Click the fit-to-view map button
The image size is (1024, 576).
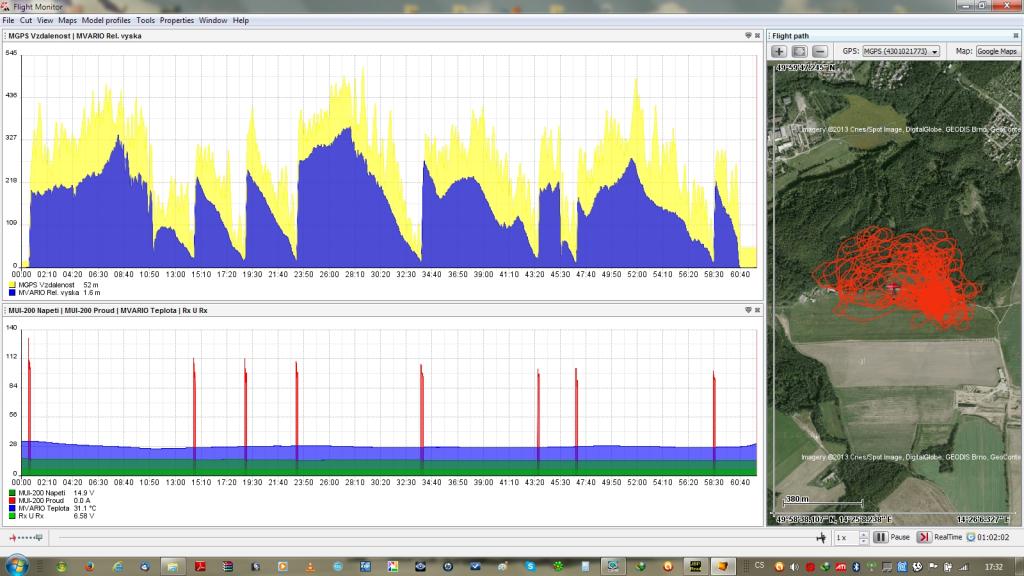(x=799, y=51)
